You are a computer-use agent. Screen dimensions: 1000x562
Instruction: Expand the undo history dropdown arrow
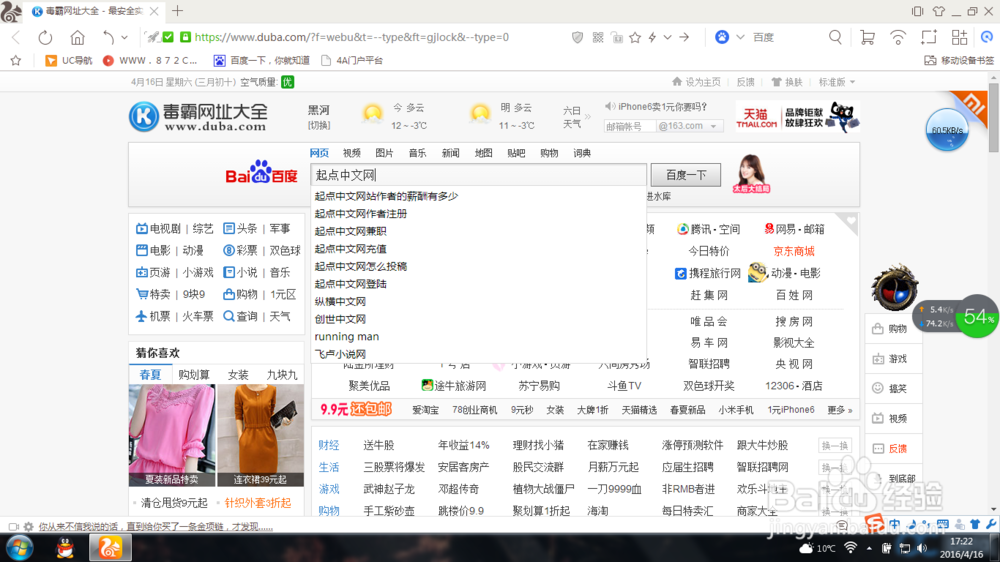tap(124, 38)
